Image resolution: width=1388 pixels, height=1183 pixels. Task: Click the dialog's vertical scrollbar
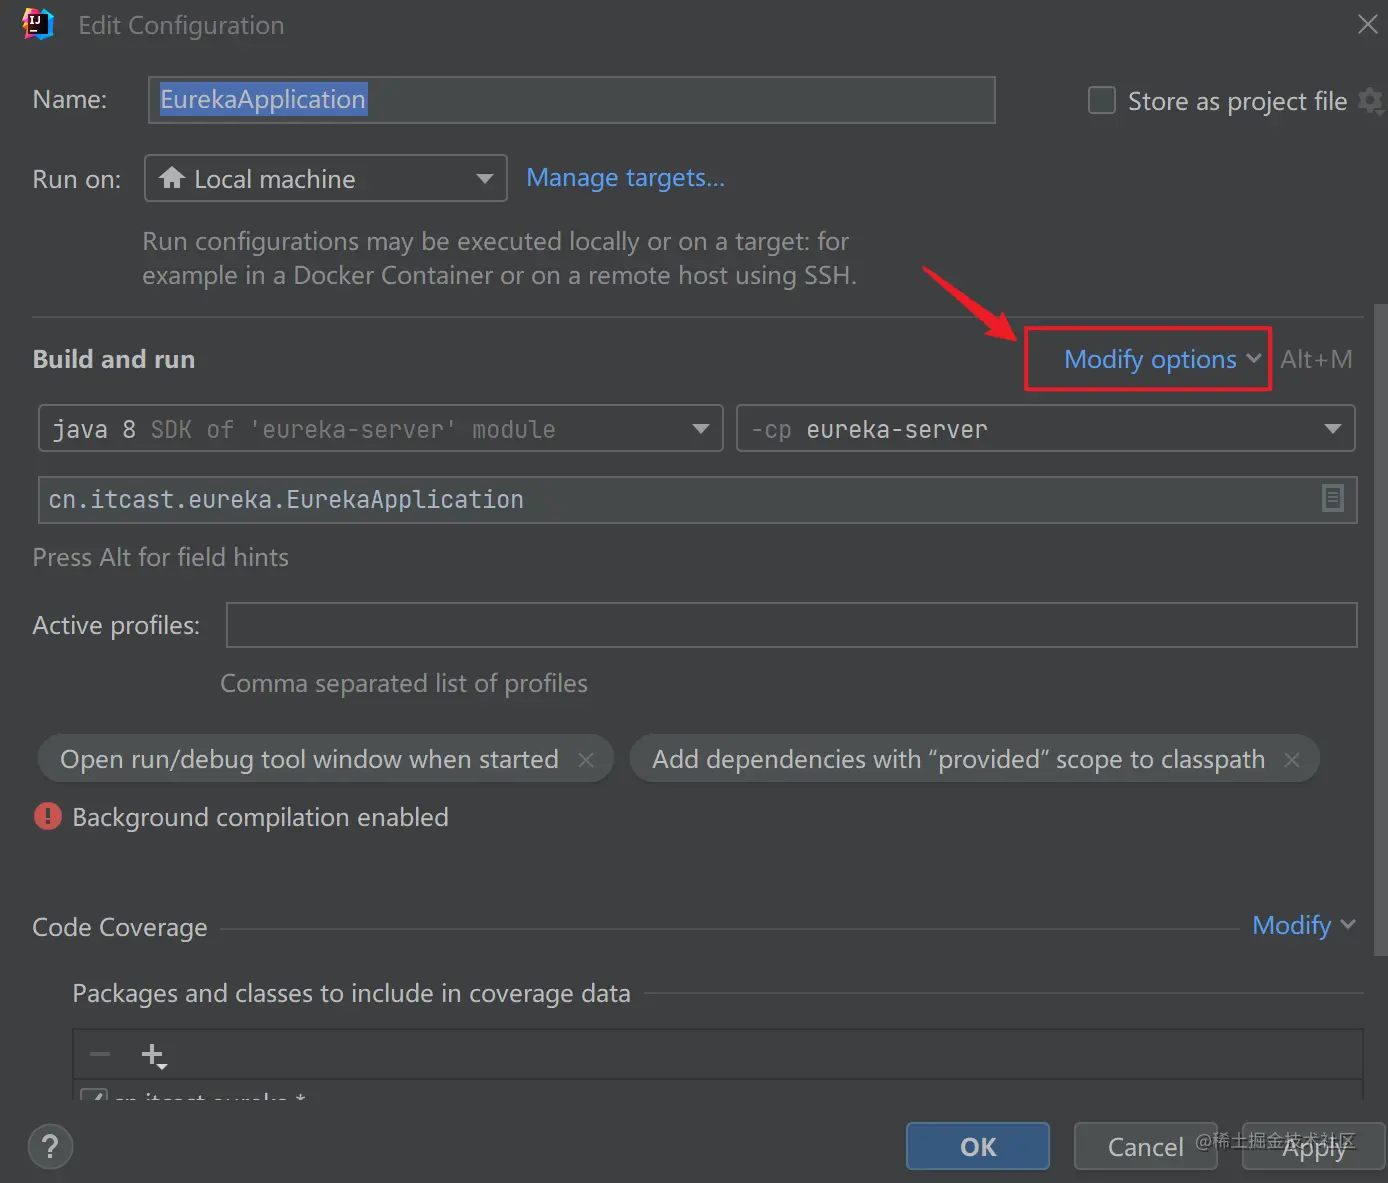1381,630
